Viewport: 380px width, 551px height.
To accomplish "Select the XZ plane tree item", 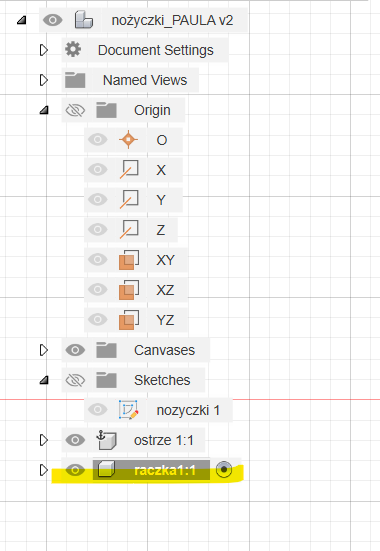I will point(136,290).
